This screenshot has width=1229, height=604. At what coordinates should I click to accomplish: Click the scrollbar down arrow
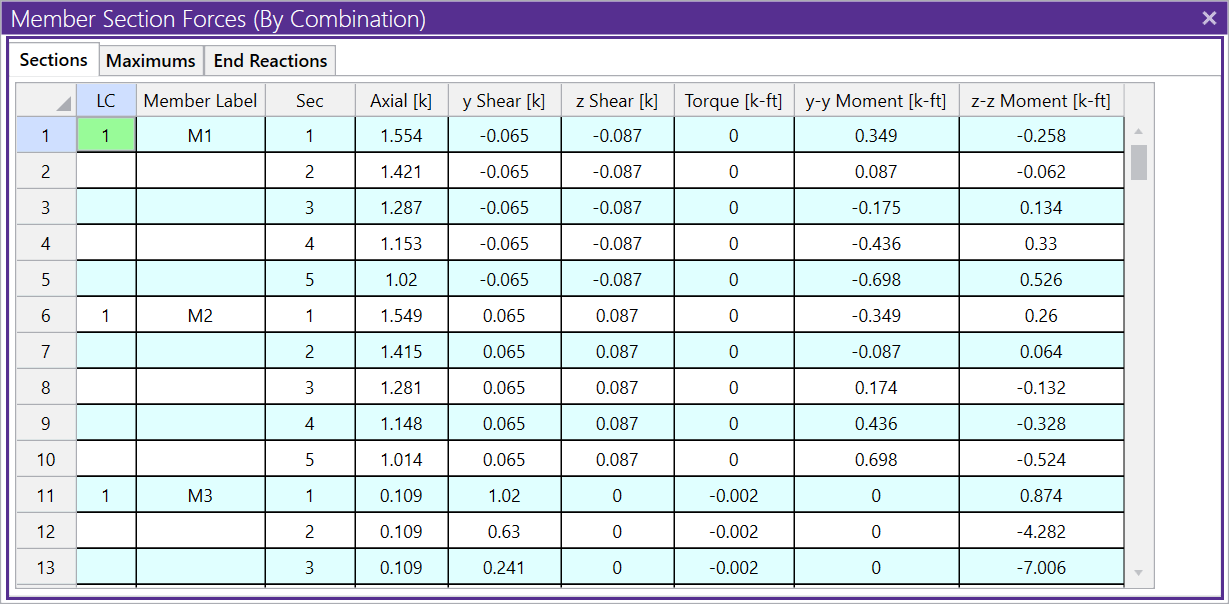click(x=1138, y=573)
